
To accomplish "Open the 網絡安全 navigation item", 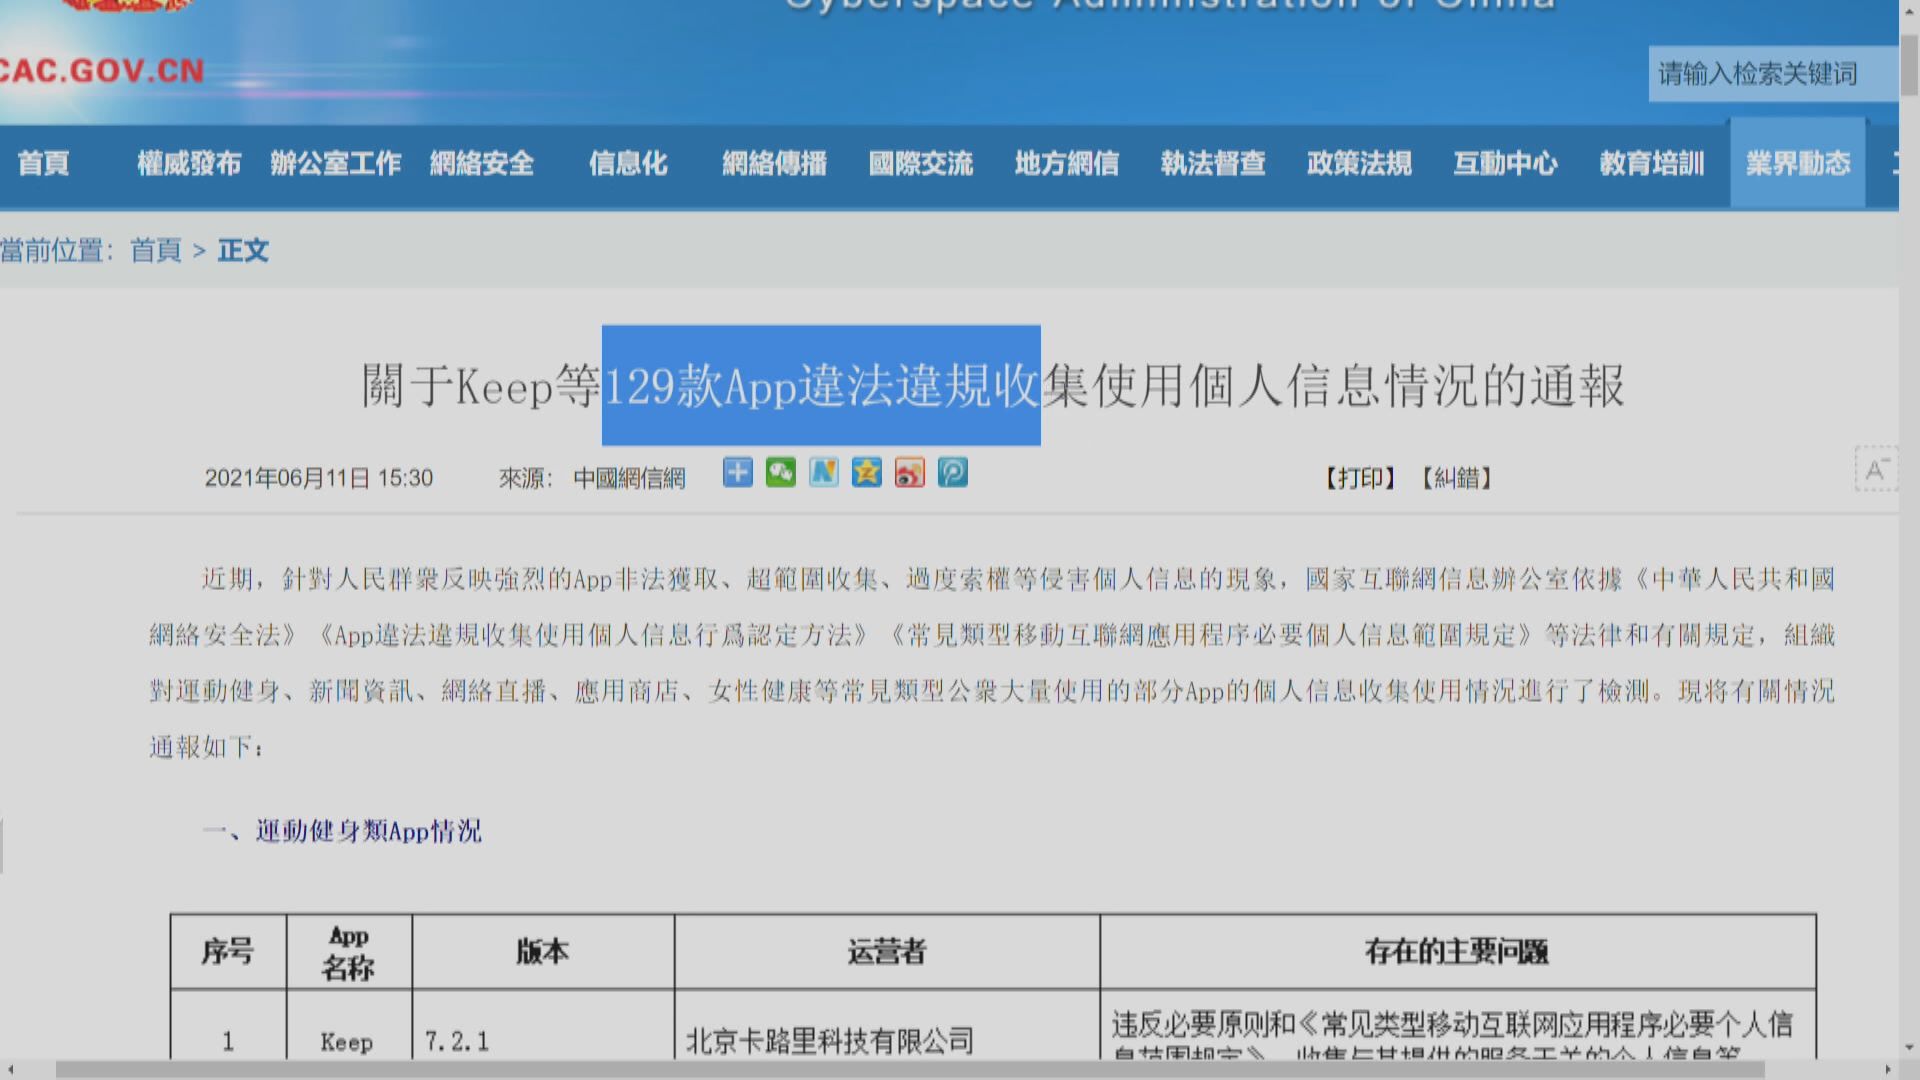I will click(483, 164).
